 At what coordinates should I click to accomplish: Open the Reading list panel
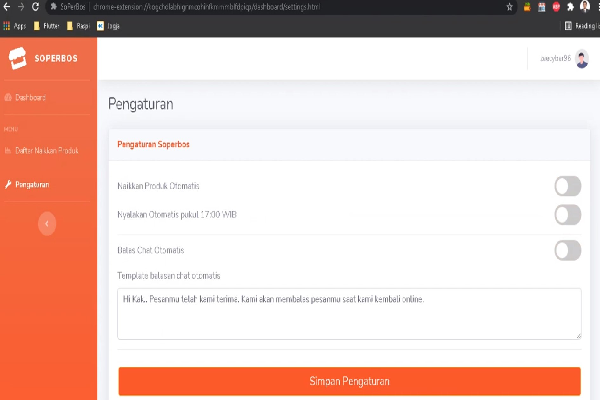[582, 26]
